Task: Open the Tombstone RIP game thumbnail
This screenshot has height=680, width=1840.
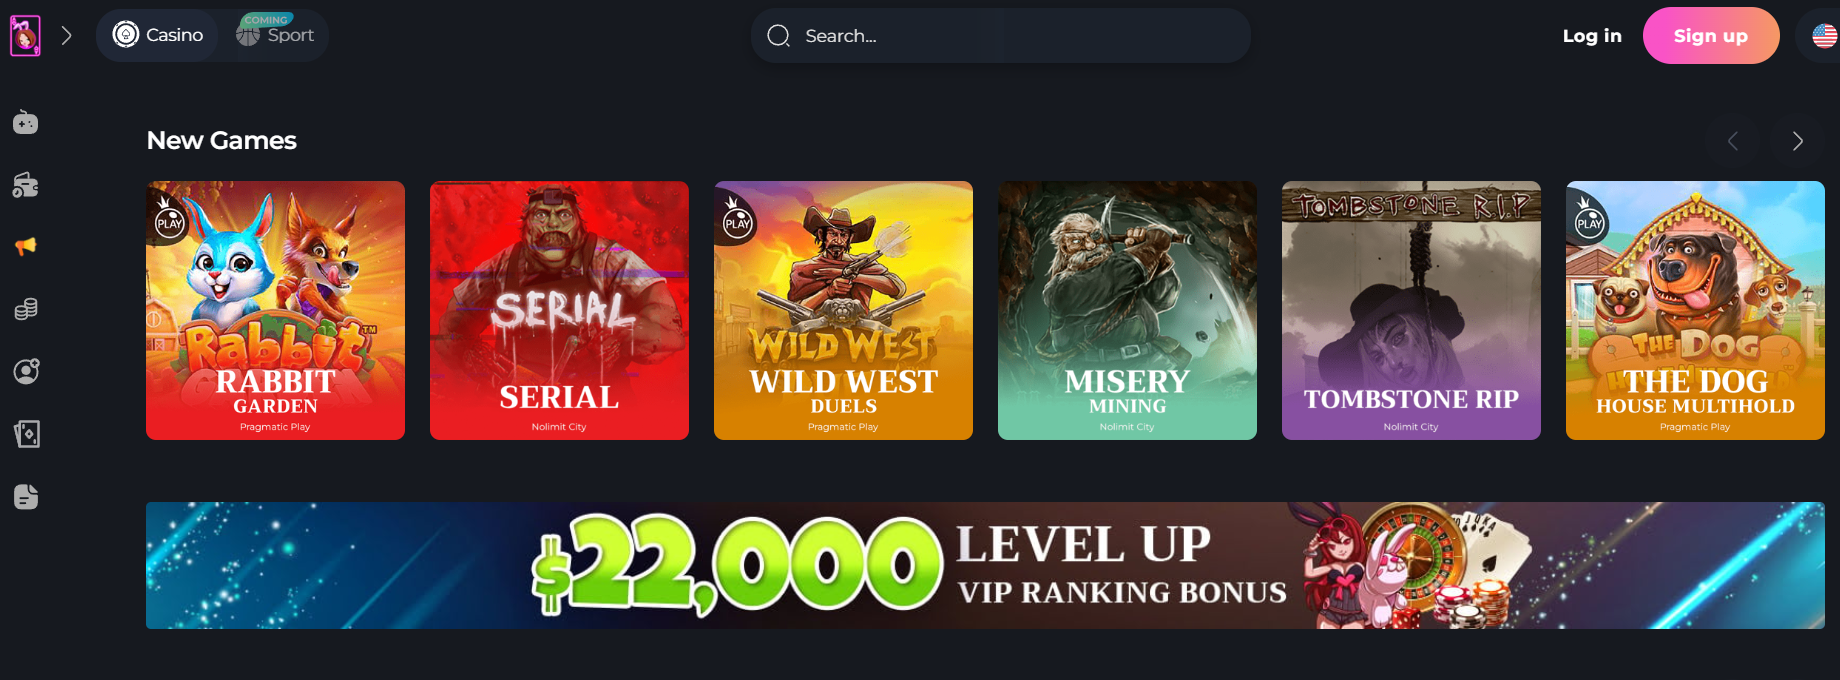Action: (x=1411, y=310)
